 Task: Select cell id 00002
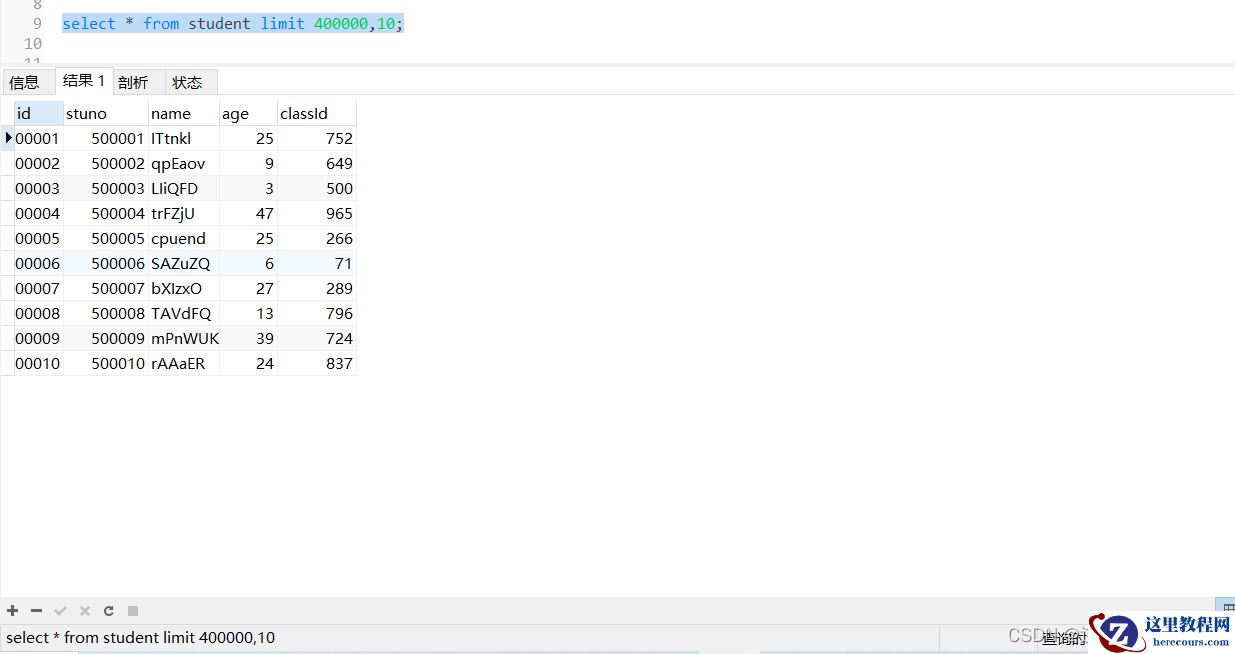coord(39,163)
